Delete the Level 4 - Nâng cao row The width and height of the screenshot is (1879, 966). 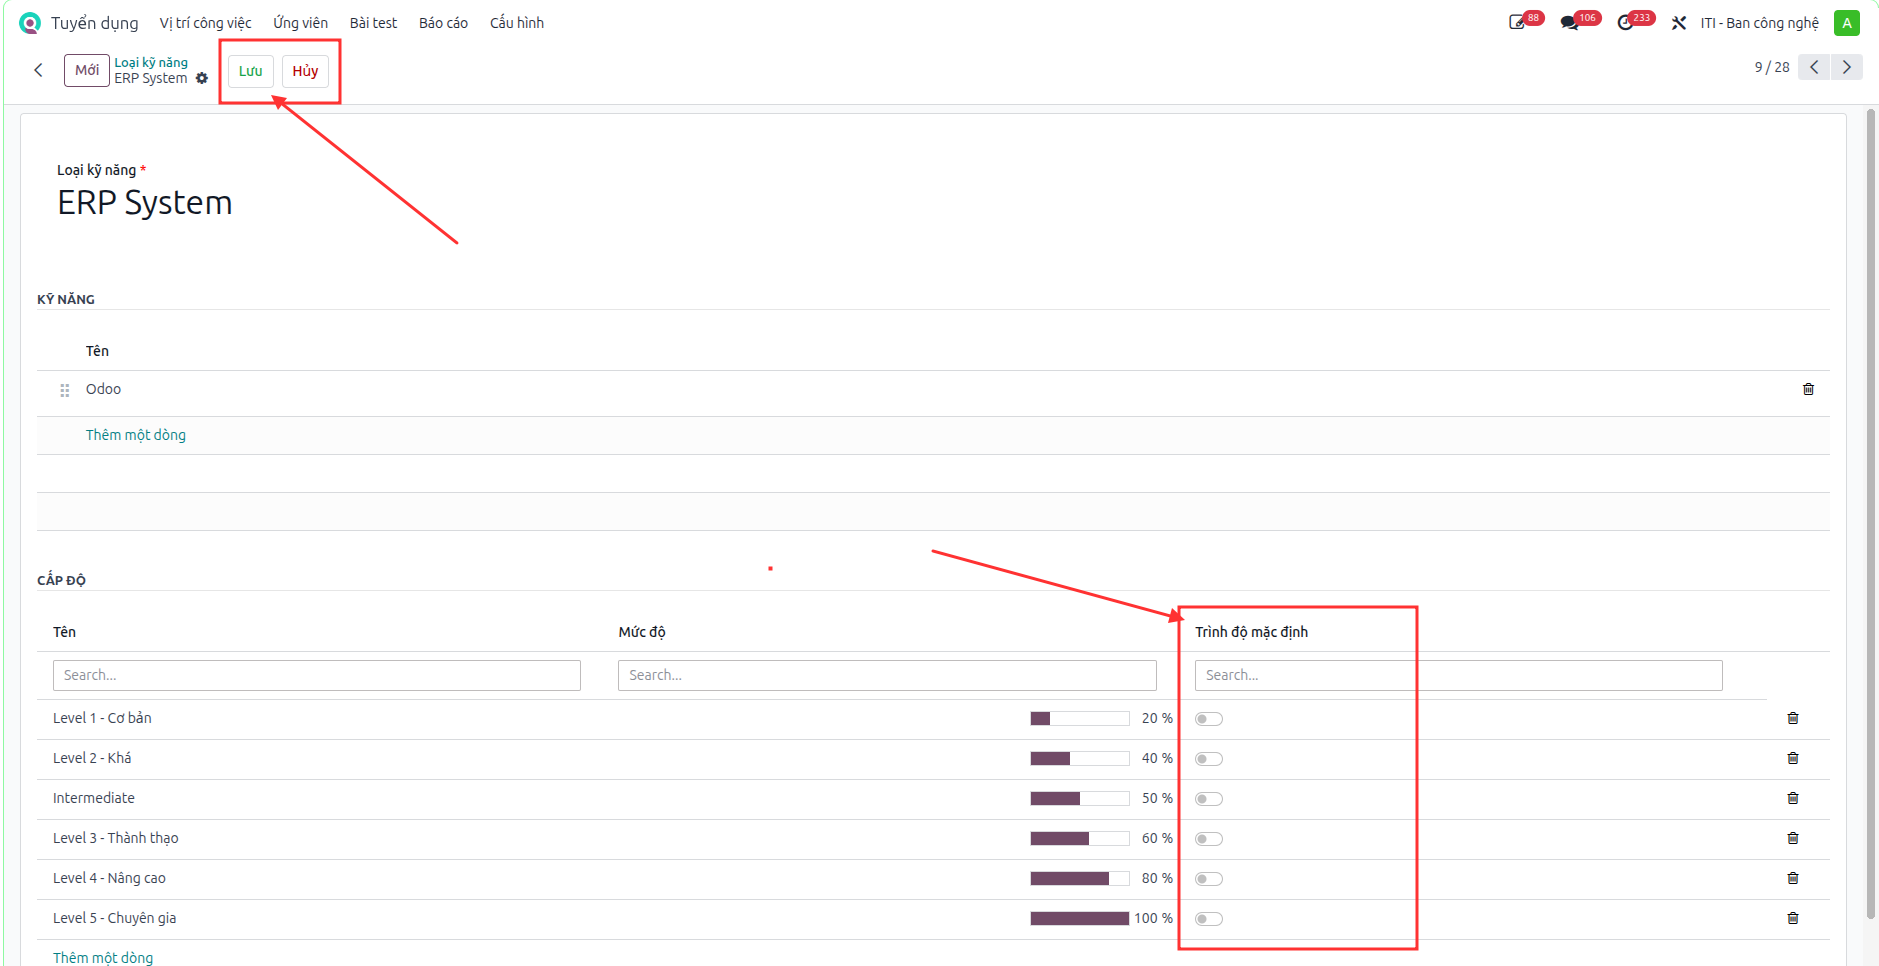[1793, 878]
